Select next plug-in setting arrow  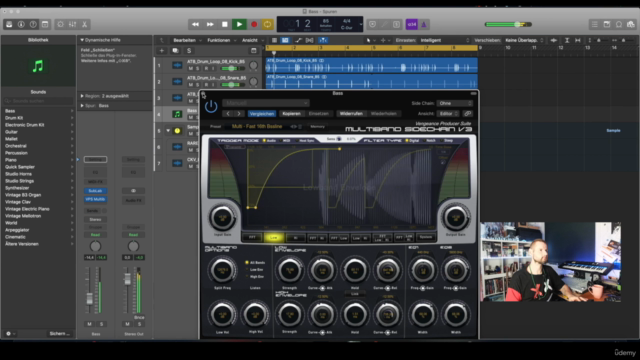(239, 113)
